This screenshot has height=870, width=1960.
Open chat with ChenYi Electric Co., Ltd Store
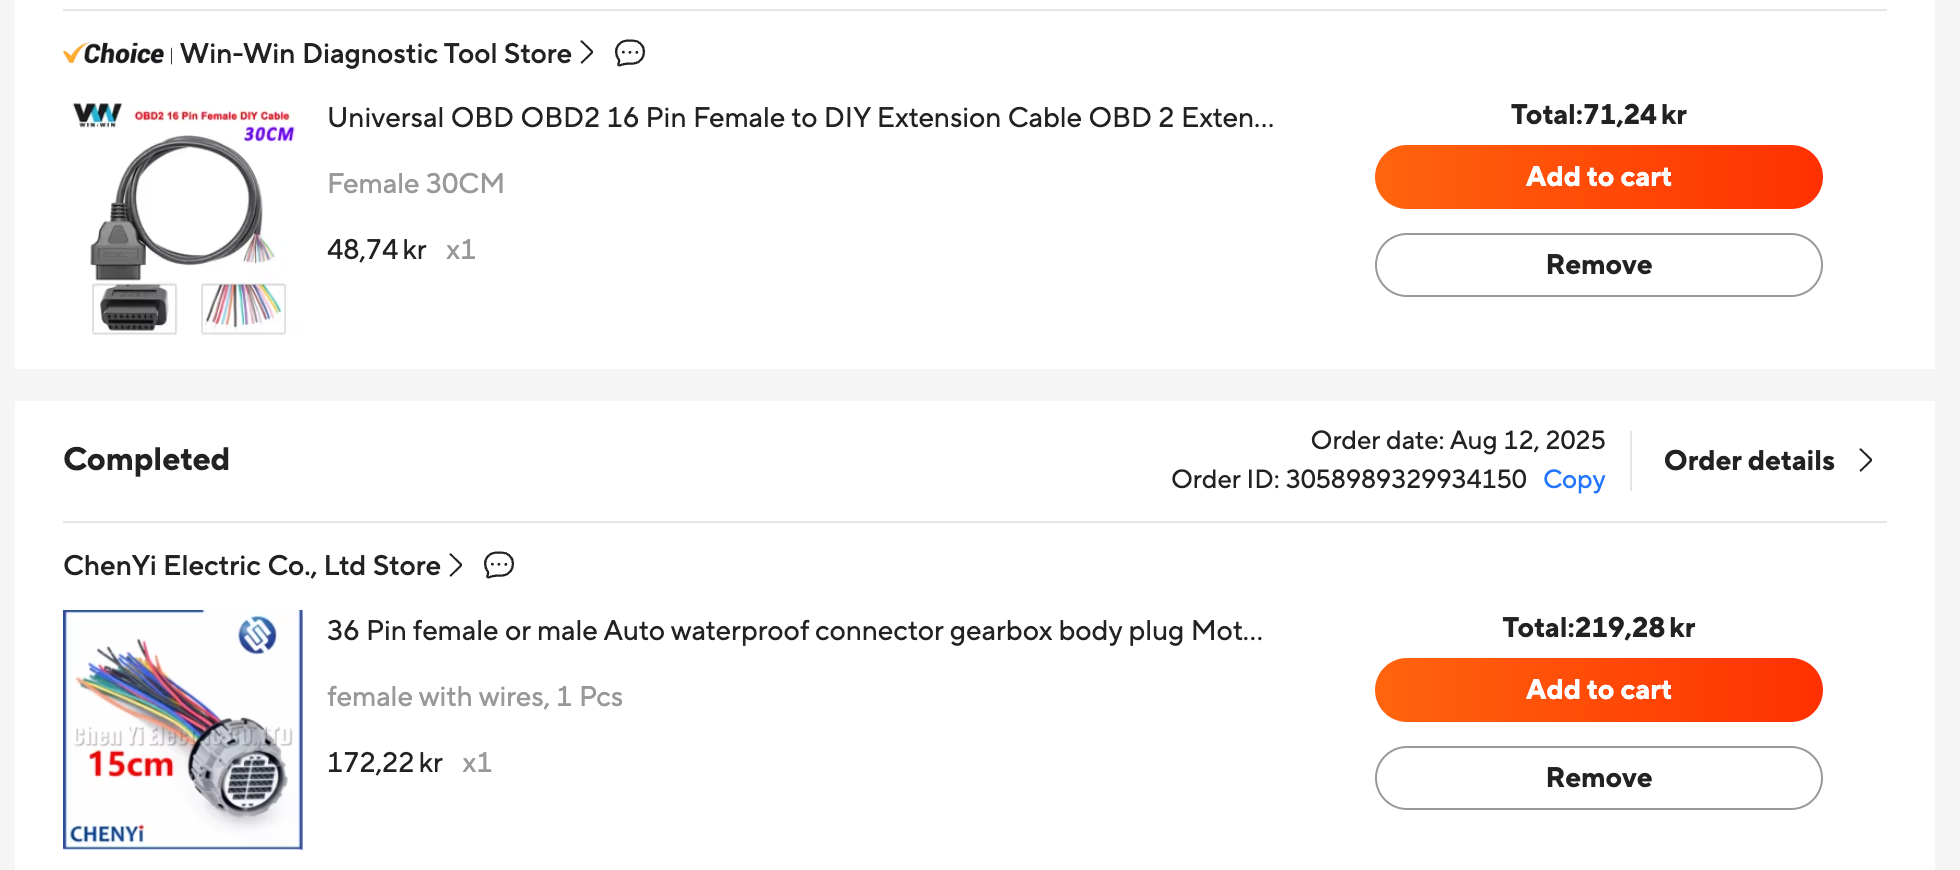[499, 565]
